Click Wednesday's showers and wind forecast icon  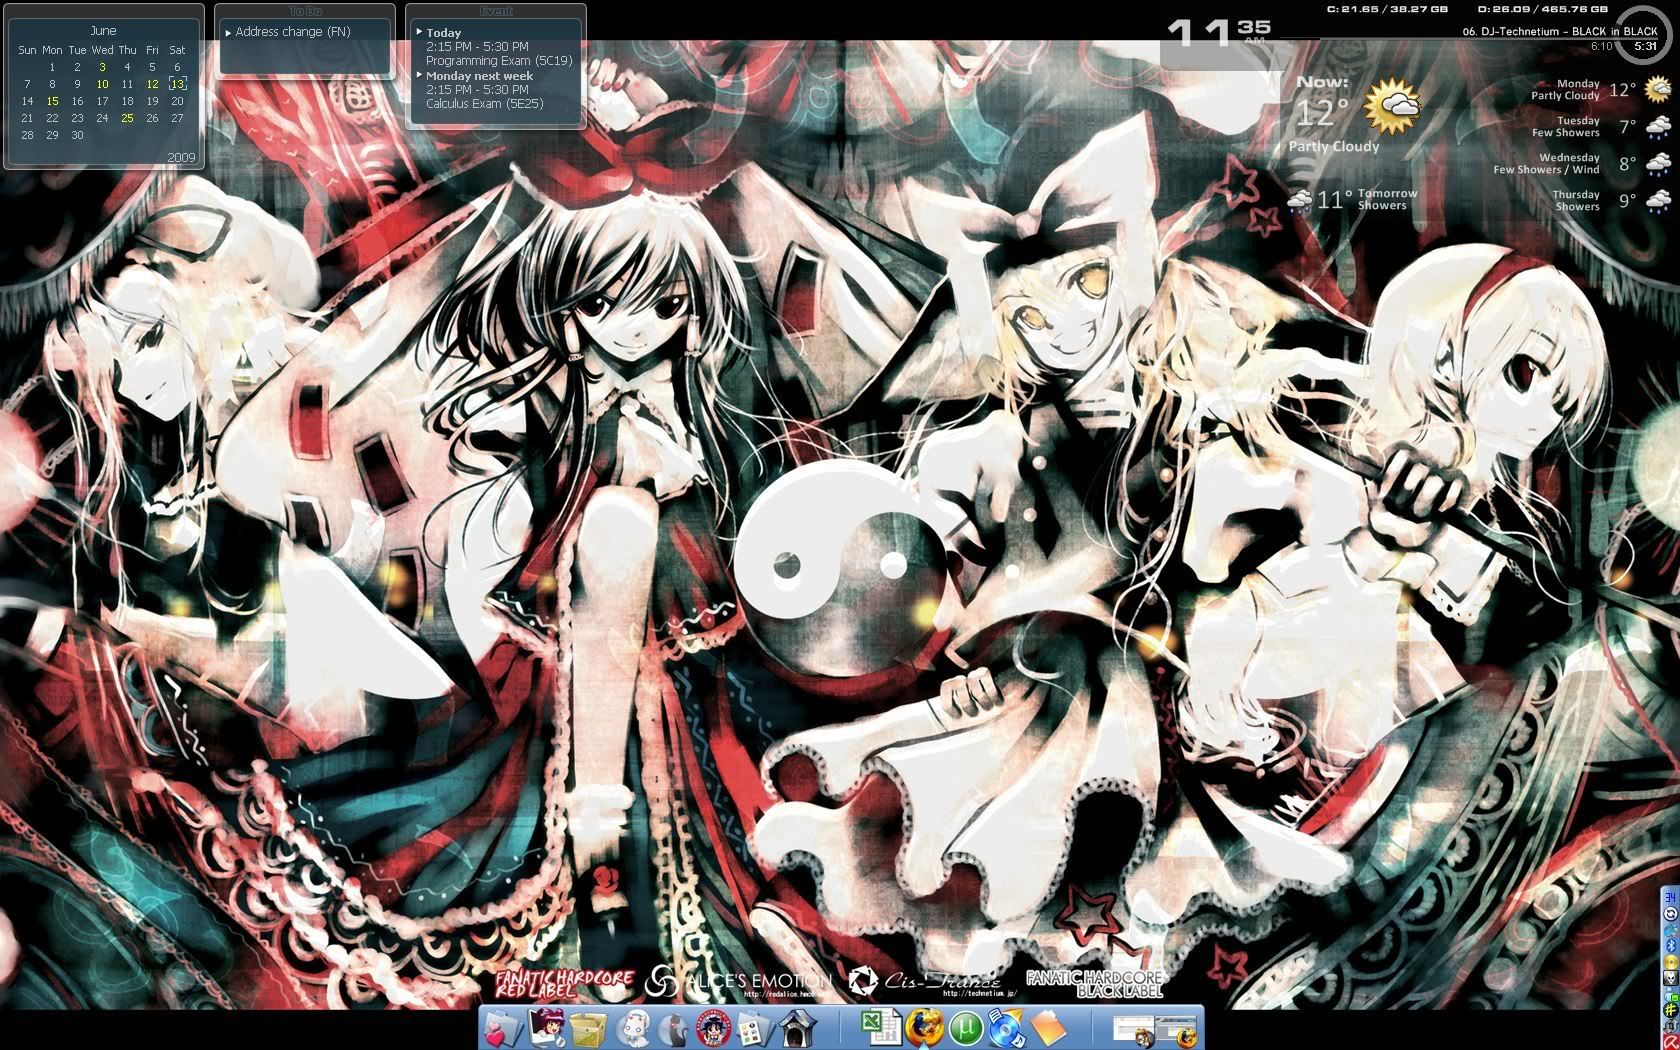(x=1657, y=164)
